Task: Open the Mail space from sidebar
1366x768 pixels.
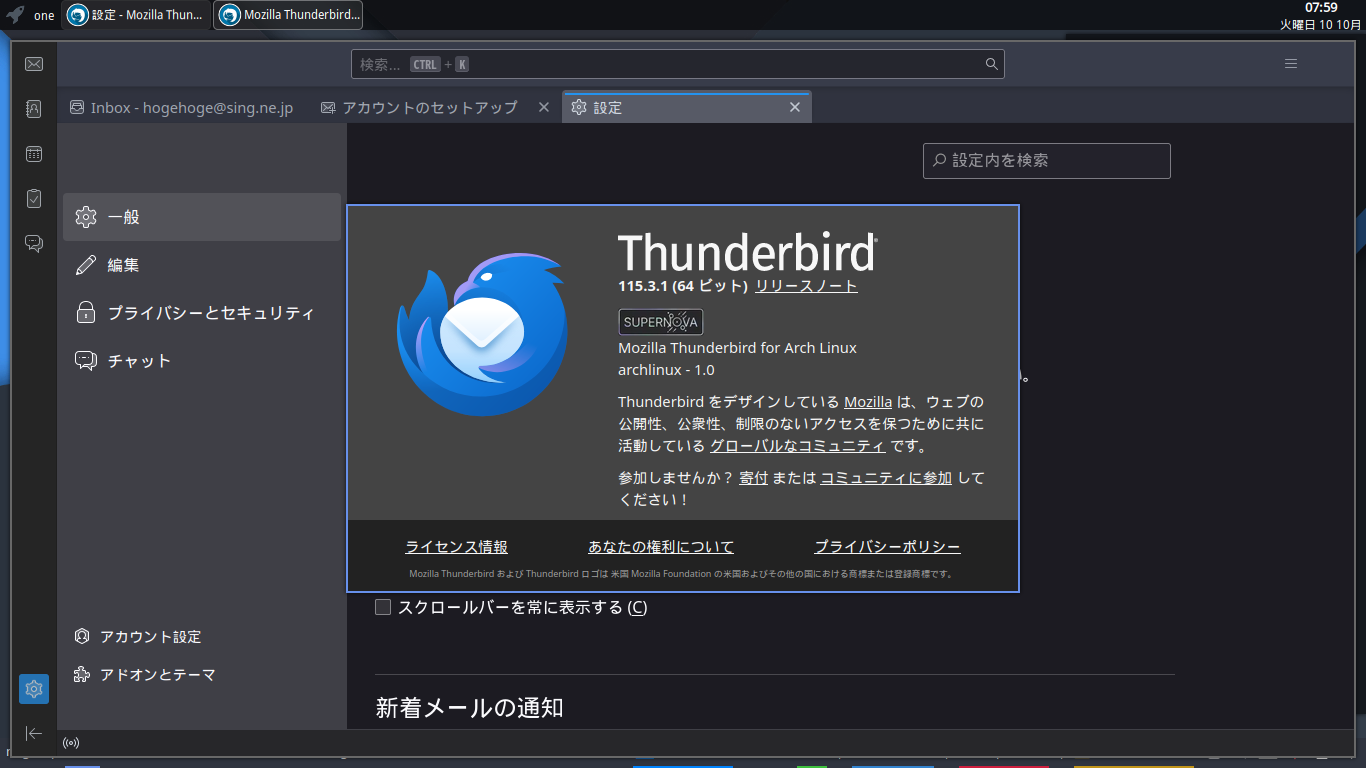Action: [x=34, y=64]
